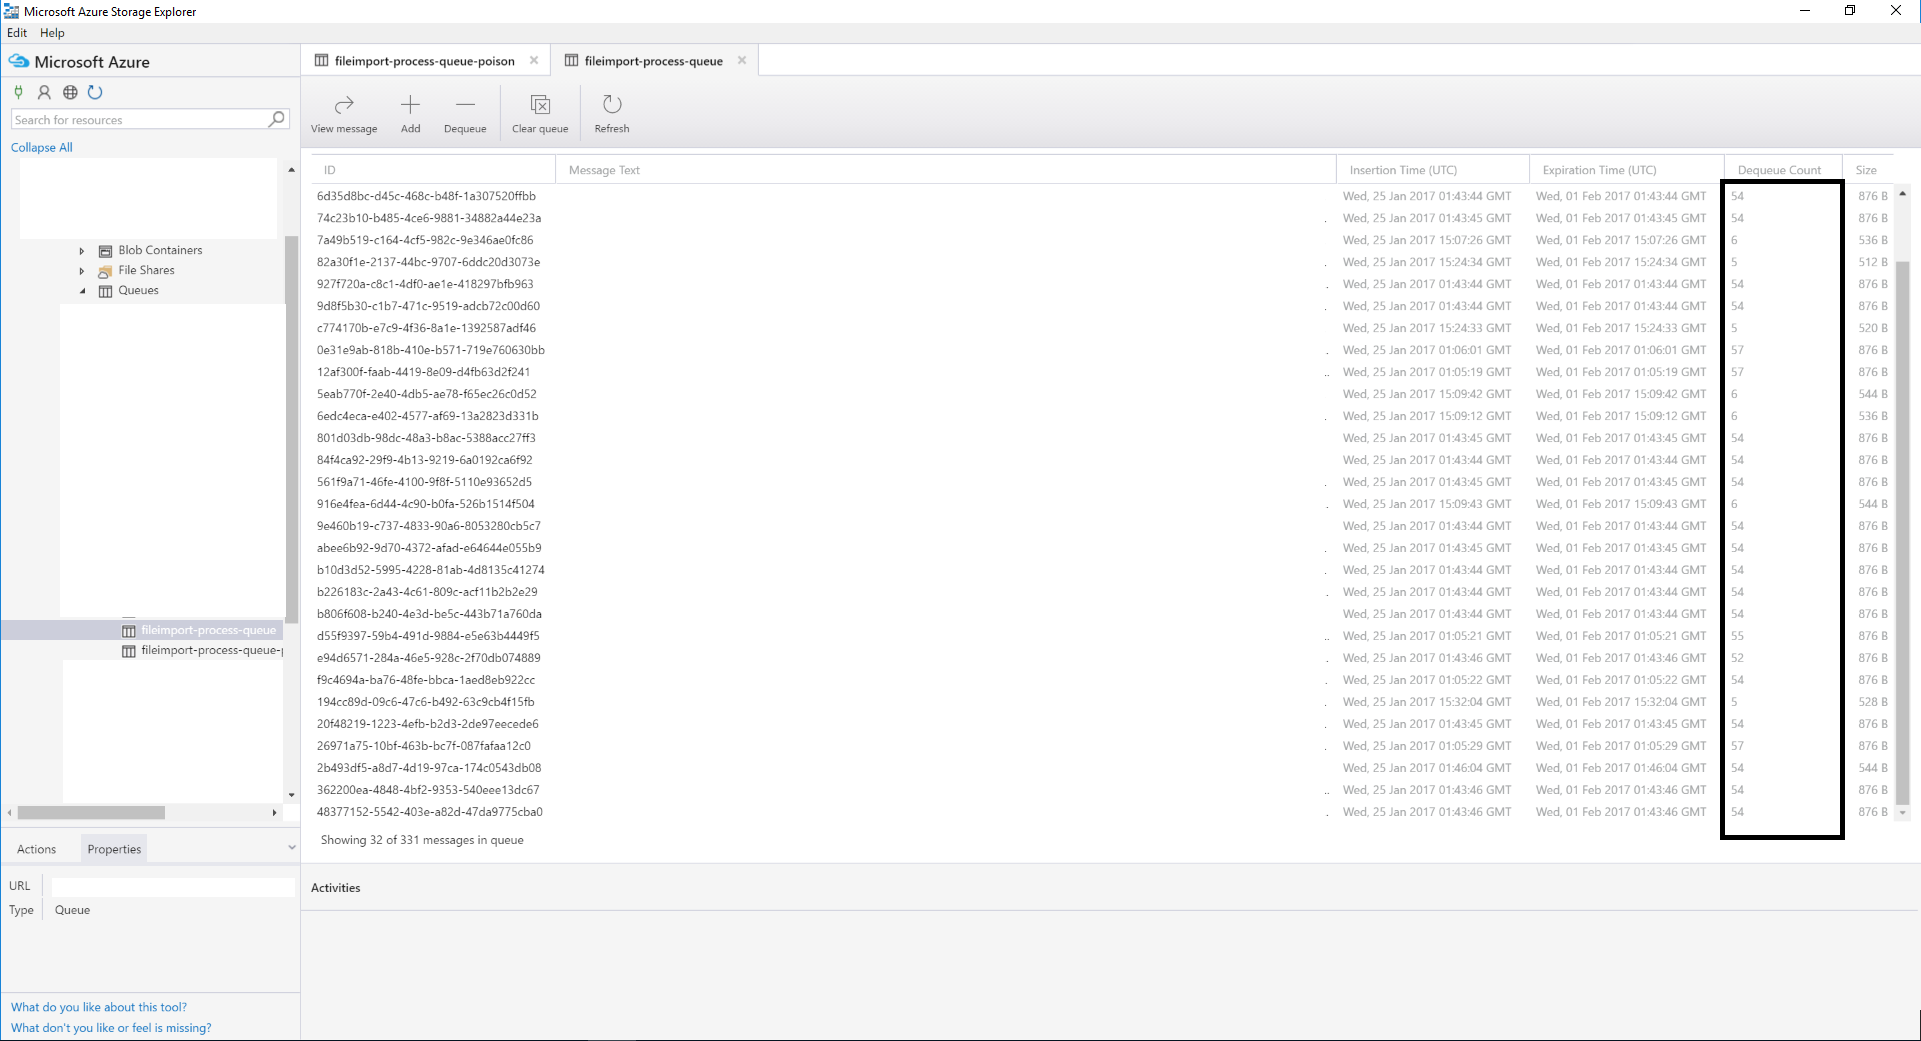The image size is (1921, 1041).
Task: Click the Collapse All link
Action: tap(42, 147)
